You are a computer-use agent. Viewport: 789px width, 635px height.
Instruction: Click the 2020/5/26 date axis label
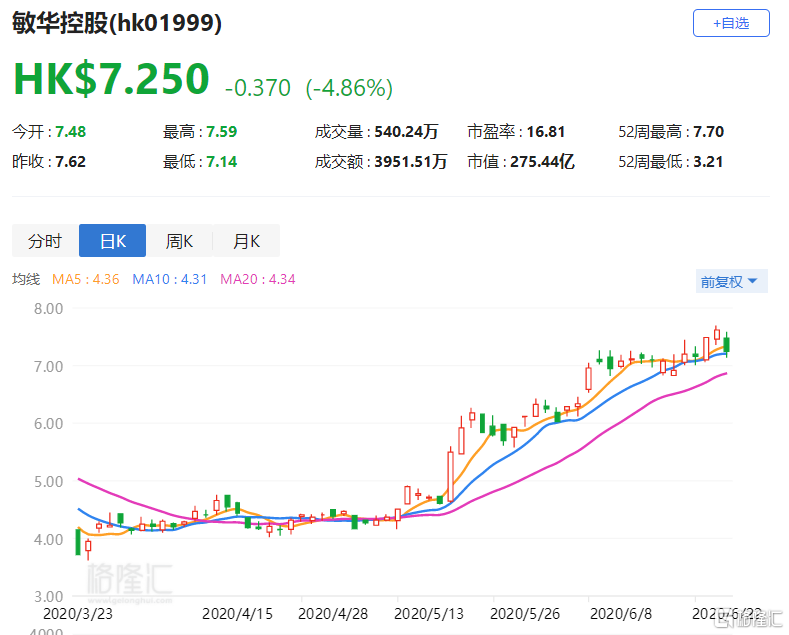[x=525, y=614]
